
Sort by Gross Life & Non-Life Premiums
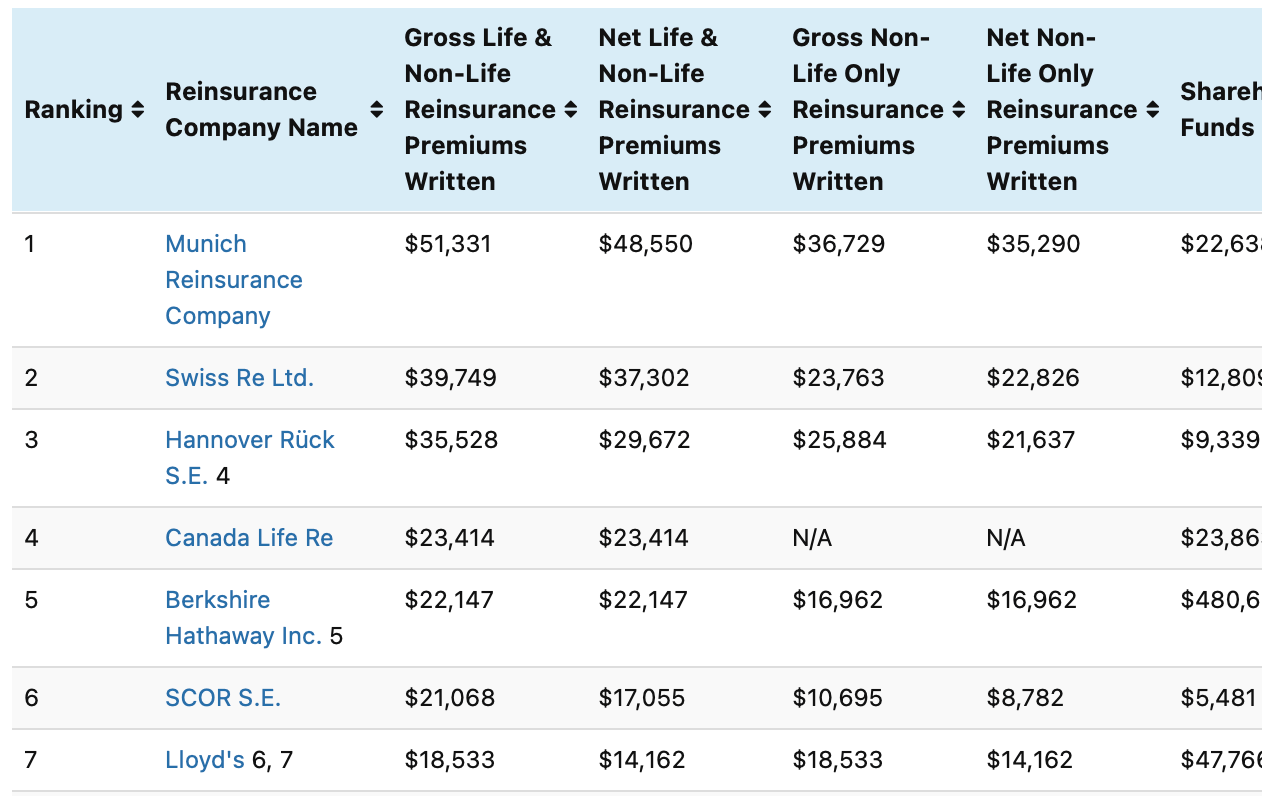[x=571, y=110]
